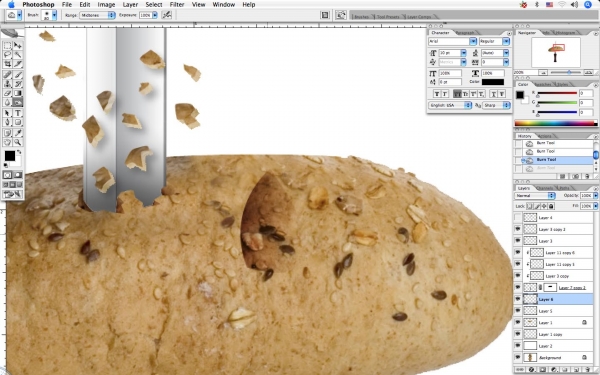Select the Notes tool
600x375 pixels.
coord(7,133)
